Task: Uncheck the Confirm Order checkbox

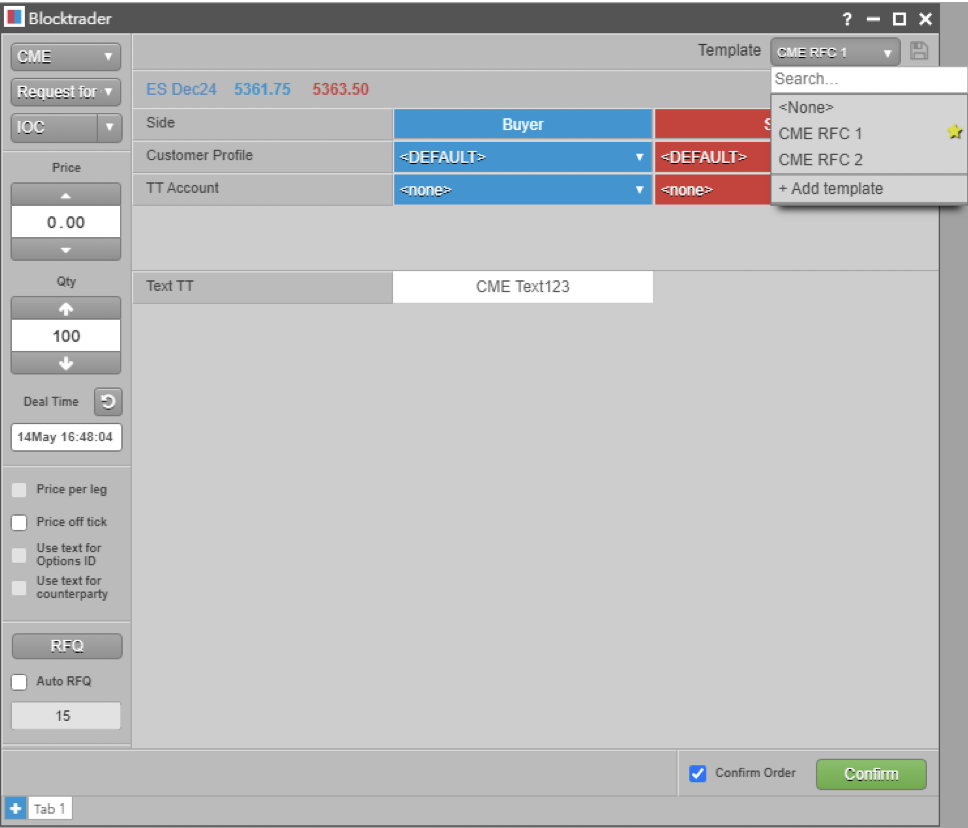Action: point(698,773)
